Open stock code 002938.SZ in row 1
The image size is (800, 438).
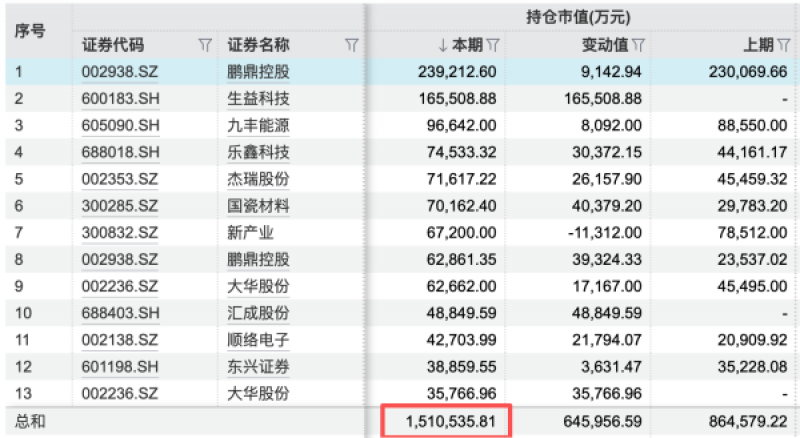point(120,71)
